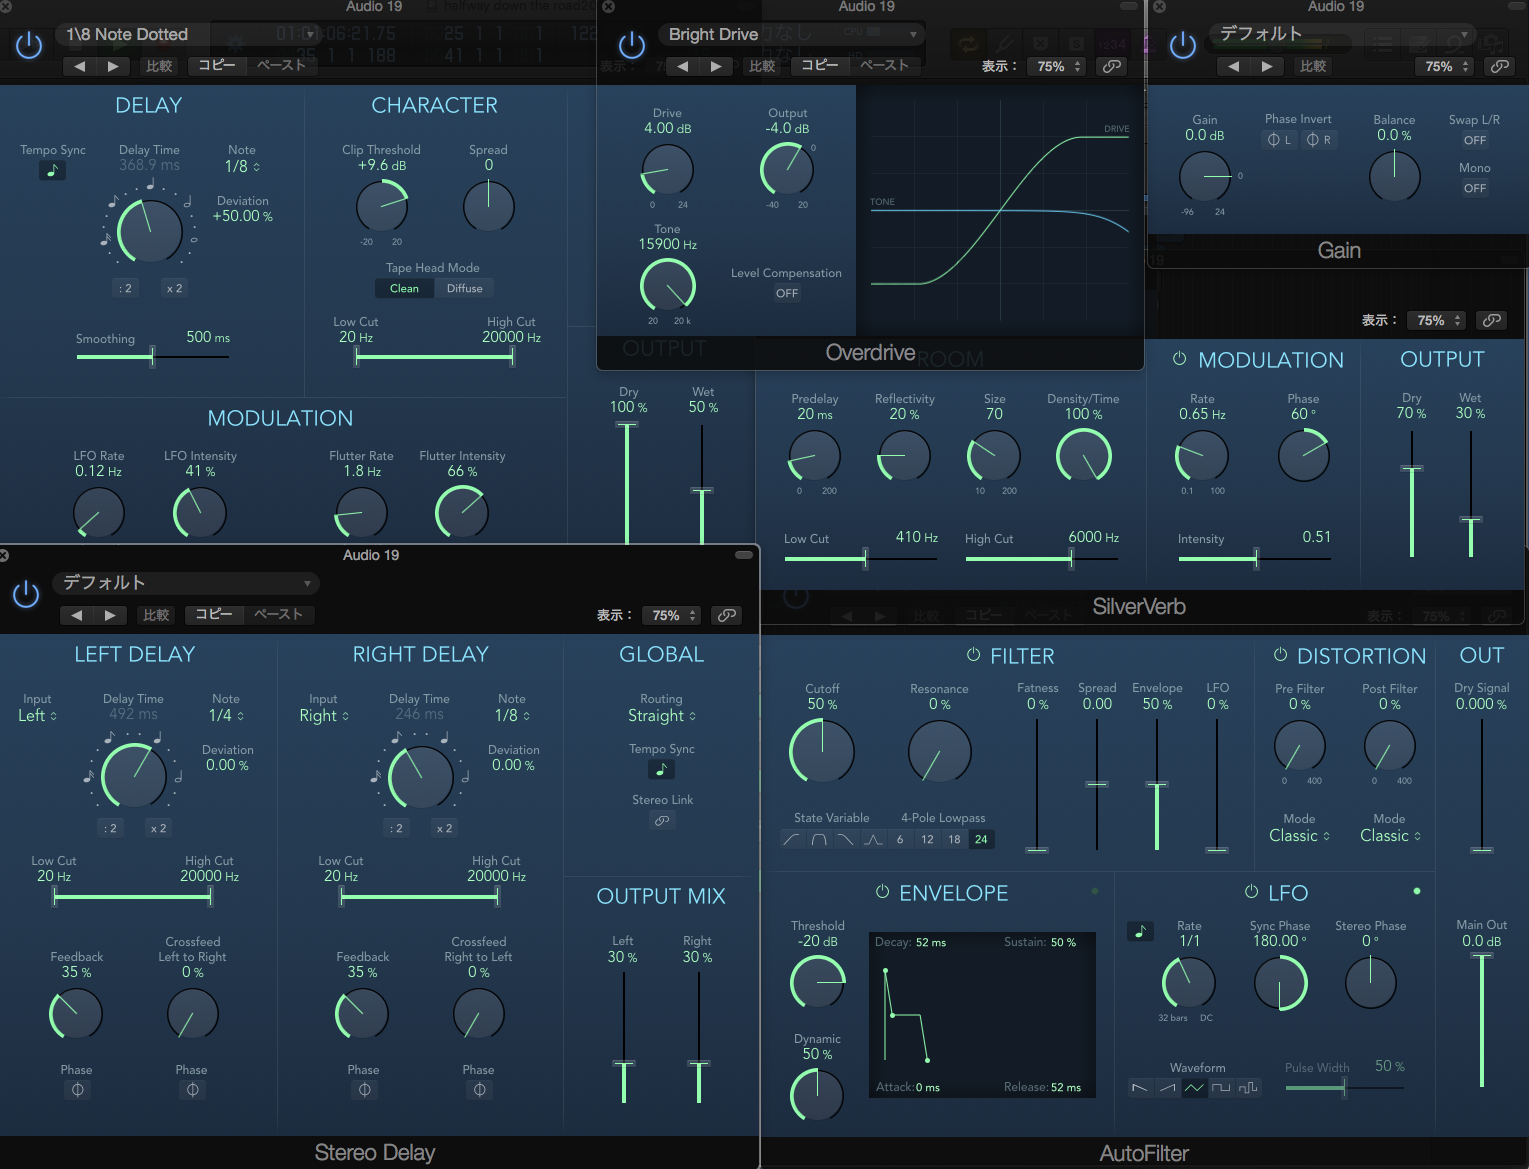Toggle AutoFilter Distortion section power
The image size is (1529, 1169).
(1280, 655)
